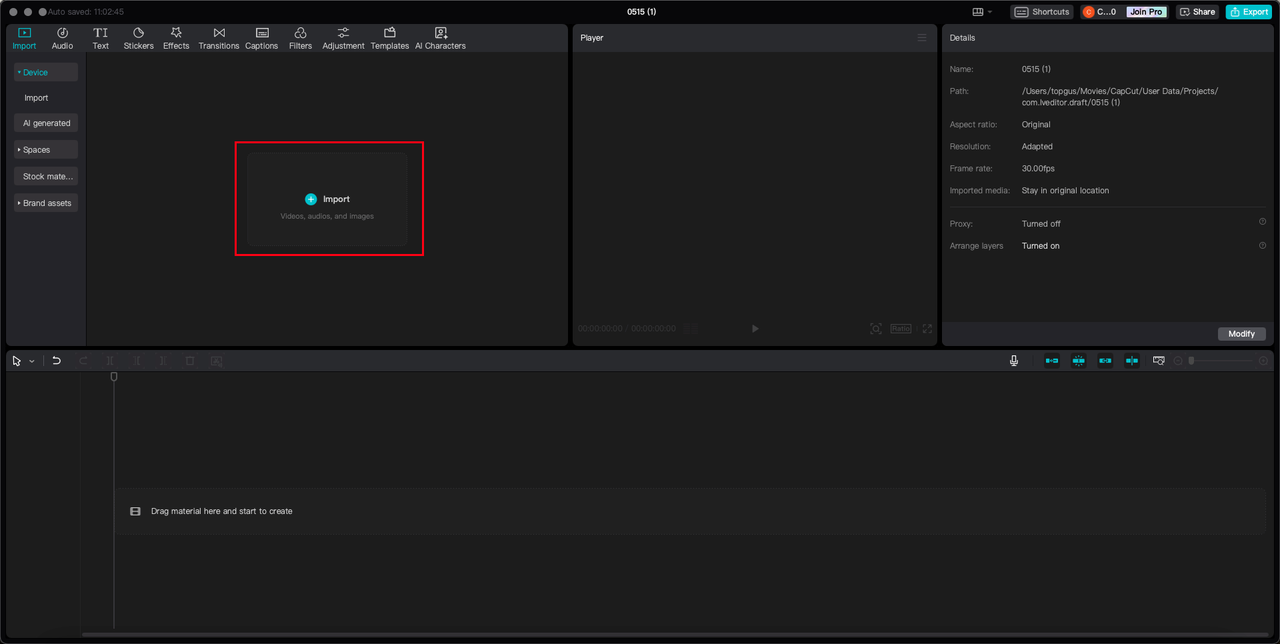Click the timeline cover preview icon
This screenshot has width=1280, height=644.
1159,360
